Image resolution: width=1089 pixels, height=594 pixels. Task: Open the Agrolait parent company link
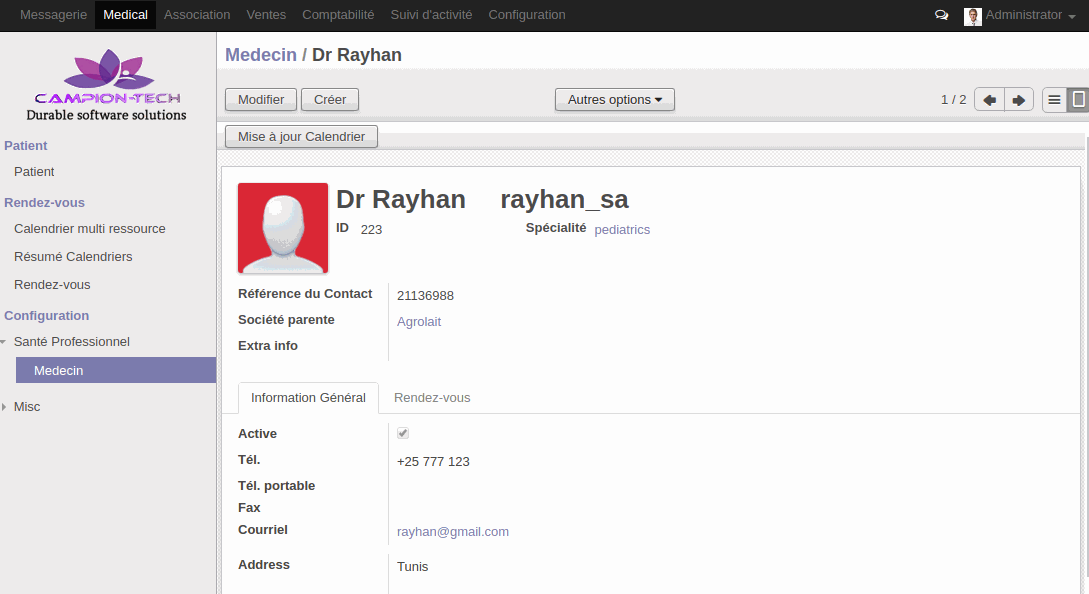(x=419, y=322)
